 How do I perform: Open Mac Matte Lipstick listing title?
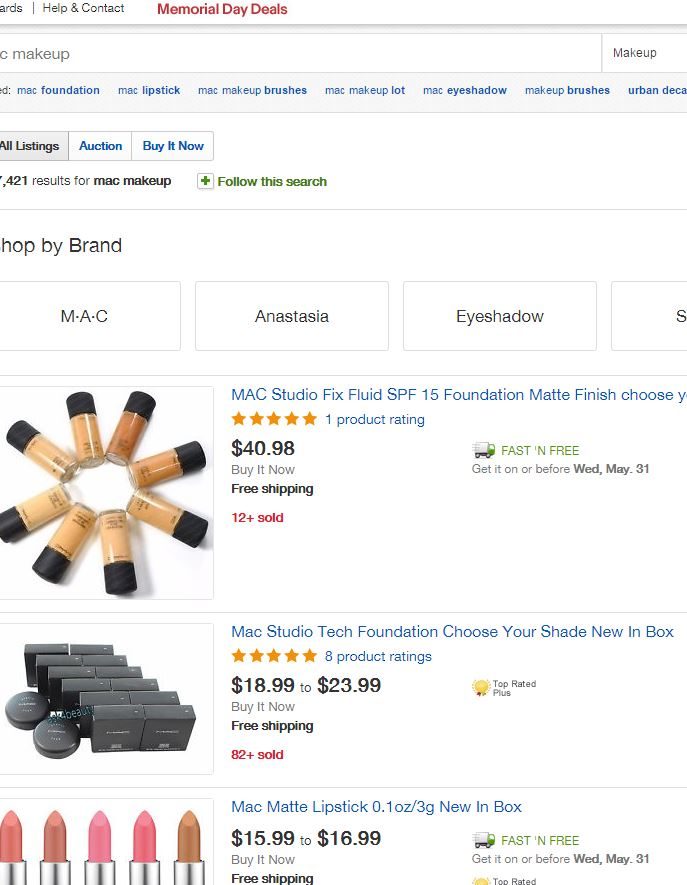pos(376,807)
